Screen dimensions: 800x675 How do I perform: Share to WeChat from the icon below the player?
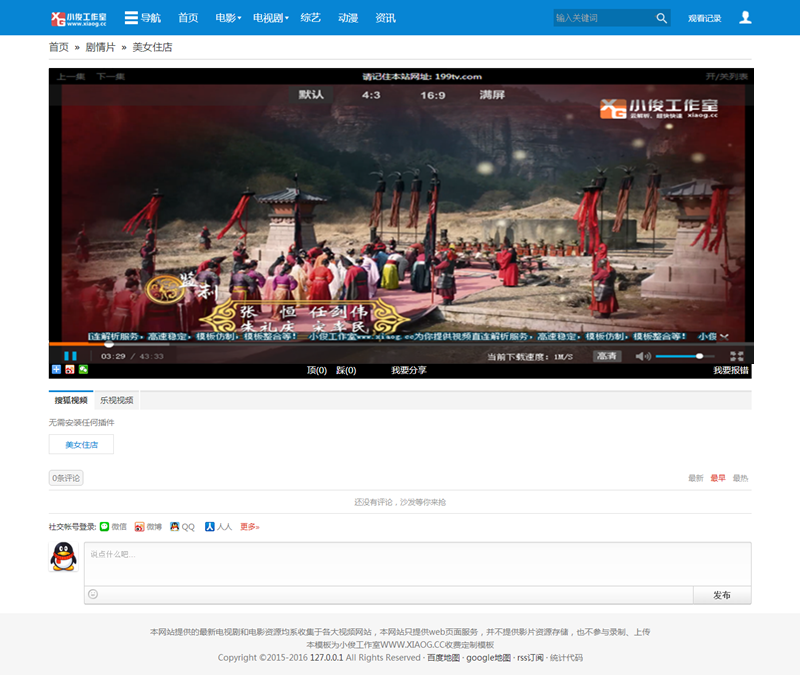(x=83, y=369)
